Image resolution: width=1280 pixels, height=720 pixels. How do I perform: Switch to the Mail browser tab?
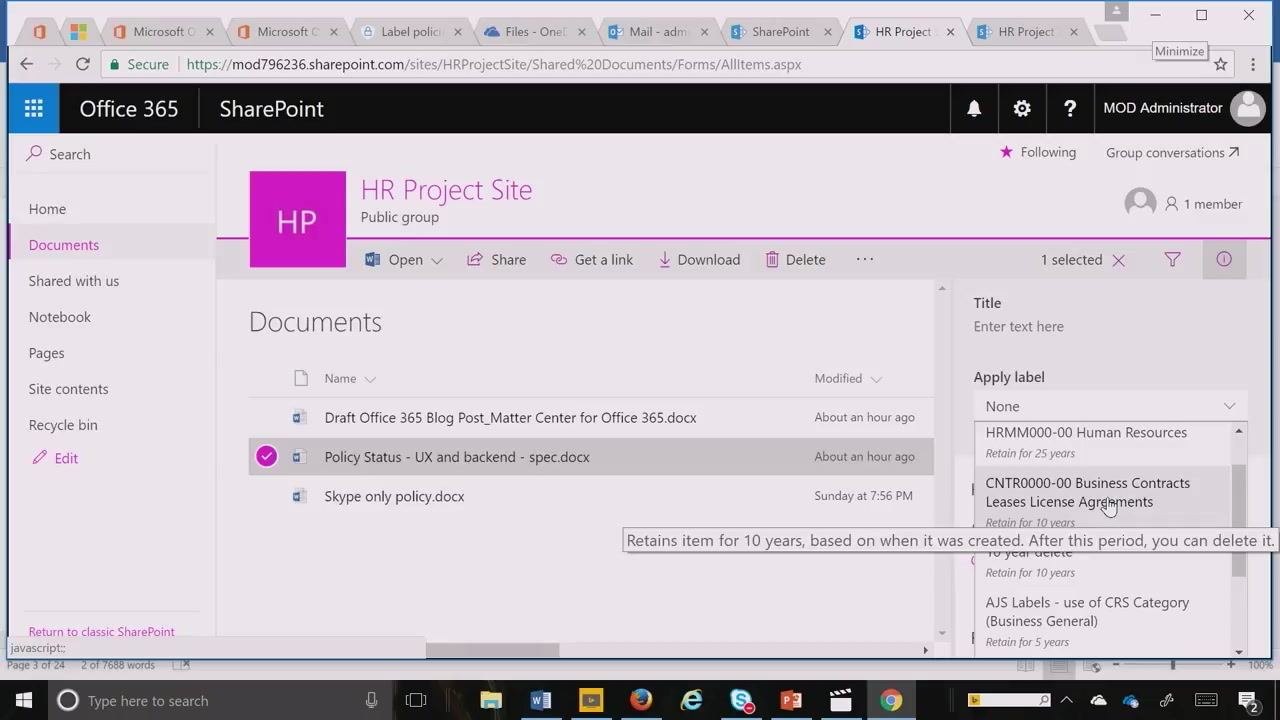tap(658, 32)
